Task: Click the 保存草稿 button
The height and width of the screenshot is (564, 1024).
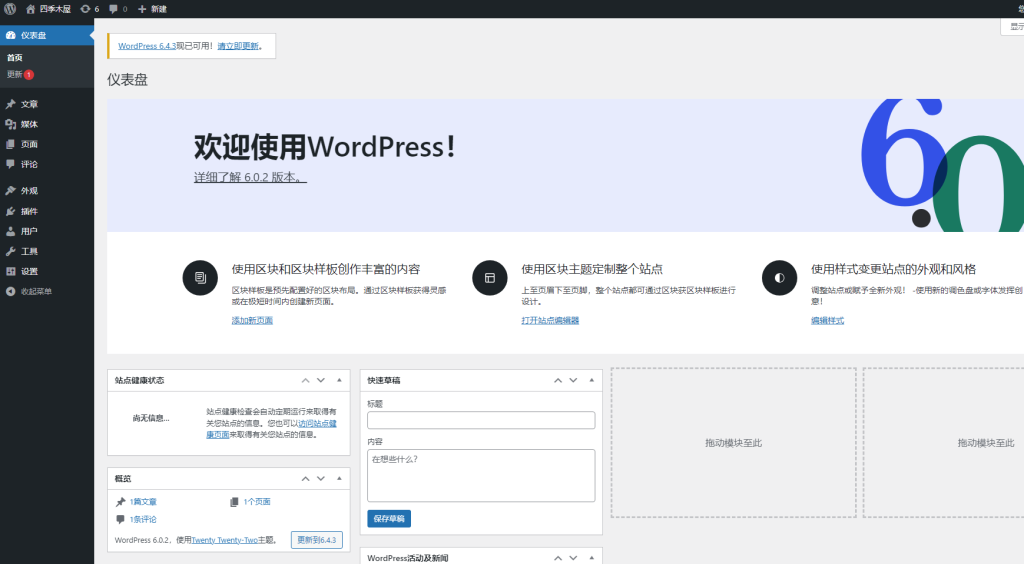Action: click(x=389, y=518)
